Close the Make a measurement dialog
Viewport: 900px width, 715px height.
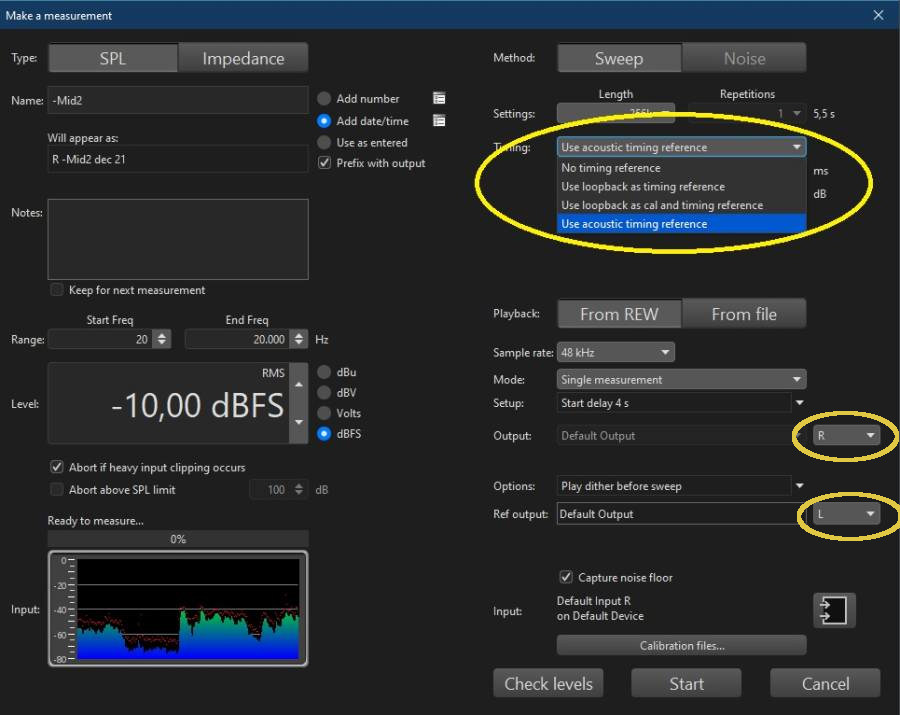click(878, 15)
